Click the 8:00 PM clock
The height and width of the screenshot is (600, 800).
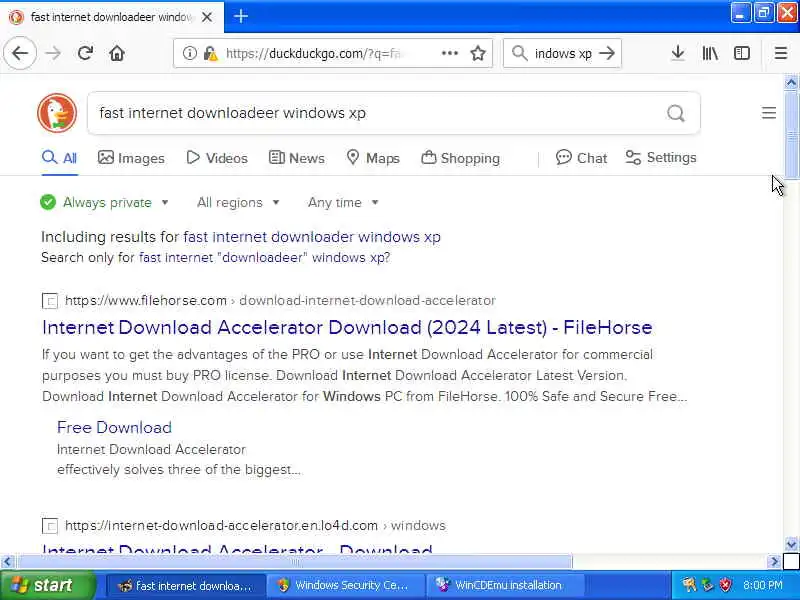[x=762, y=585]
